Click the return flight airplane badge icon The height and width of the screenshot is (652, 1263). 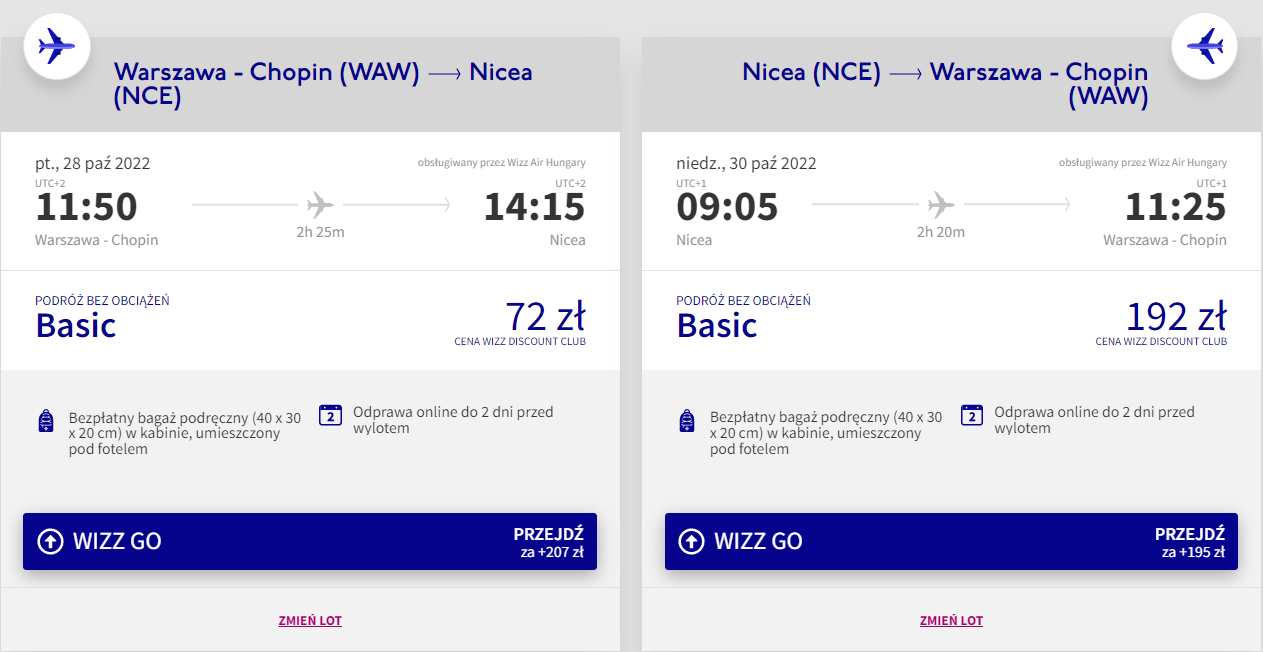[x=1205, y=45]
